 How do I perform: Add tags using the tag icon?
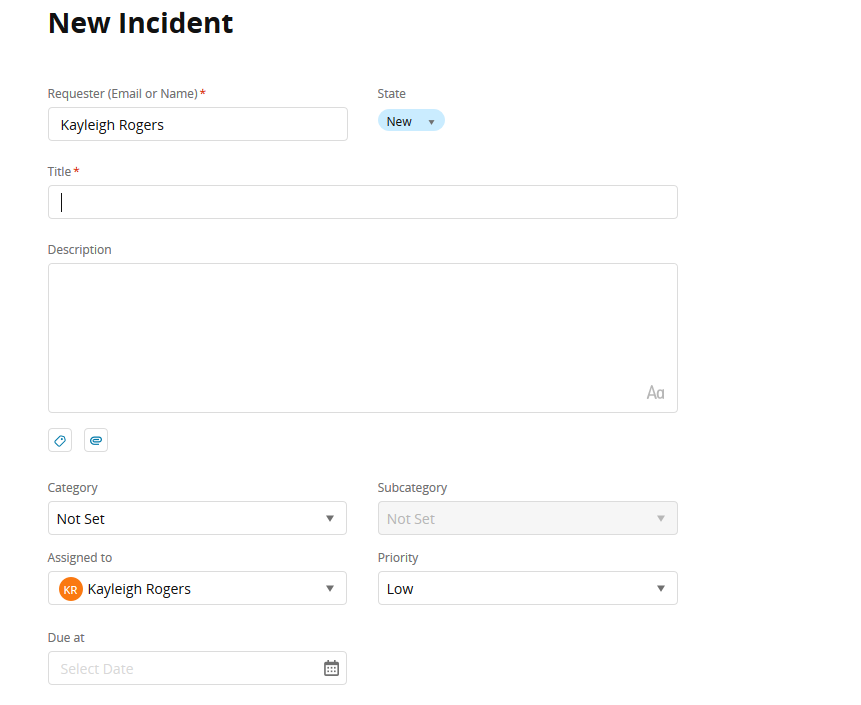tap(60, 440)
